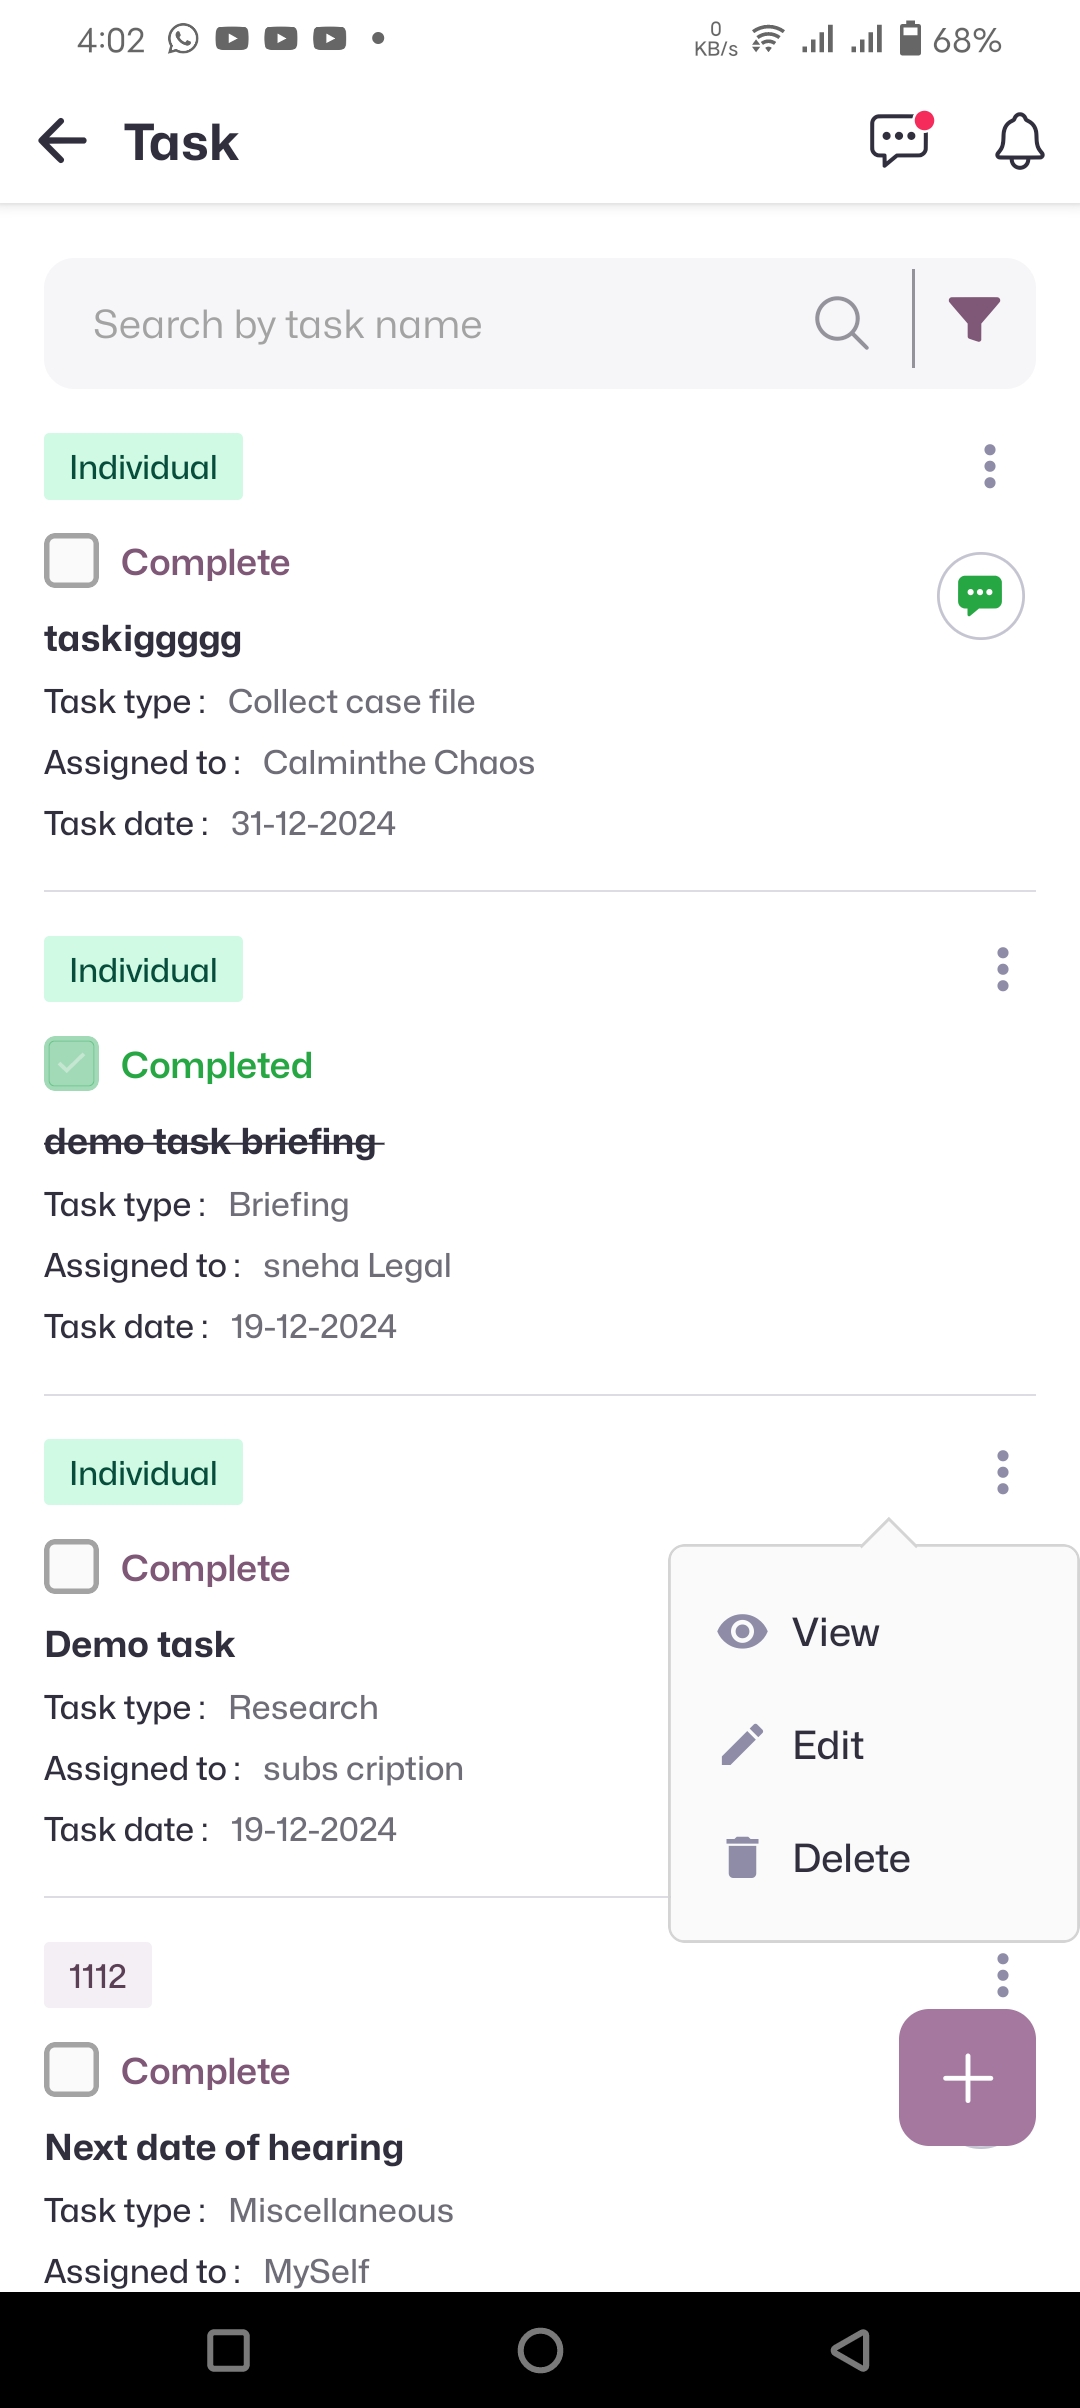Mark taskiggggg as Complete

coord(72,561)
